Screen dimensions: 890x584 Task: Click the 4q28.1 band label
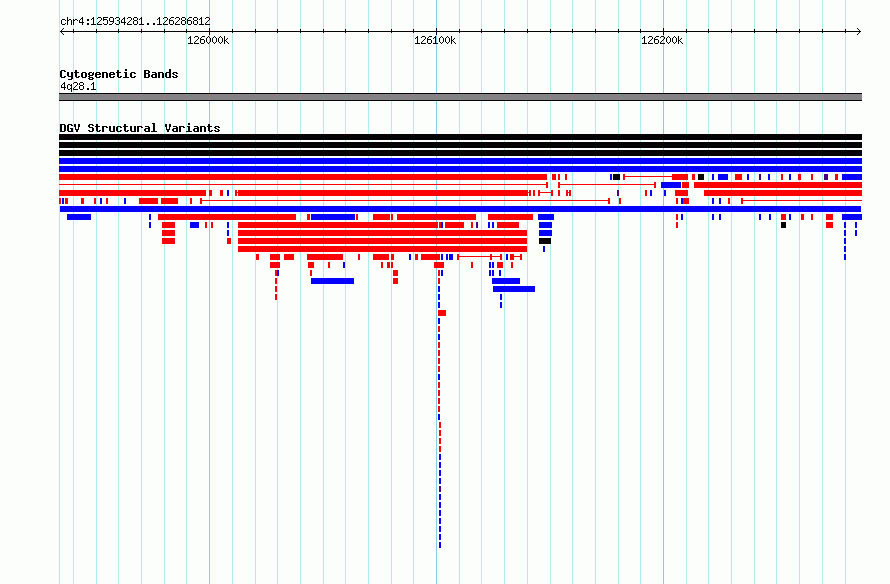[78, 87]
